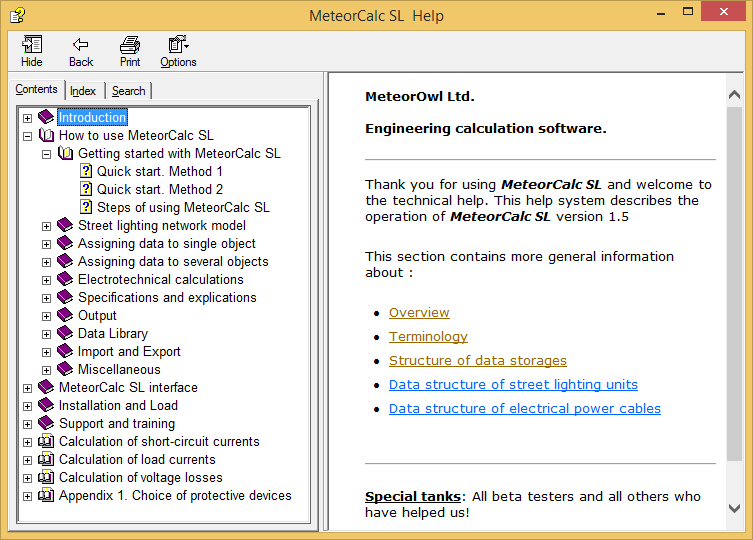
Task: Click the help app icon in title bar
Action: click(x=17, y=15)
